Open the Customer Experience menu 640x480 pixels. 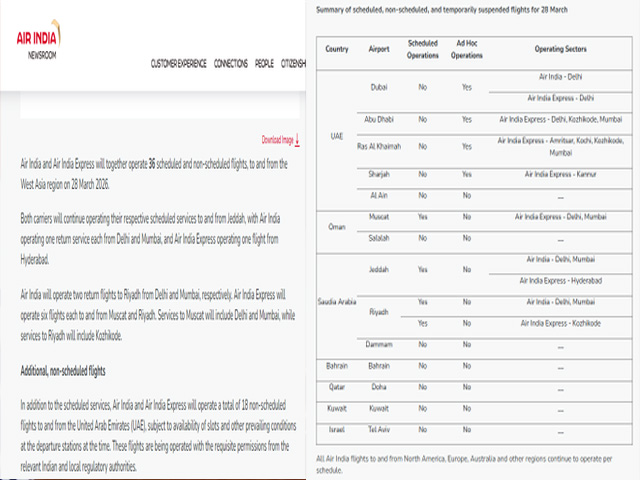point(179,64)
